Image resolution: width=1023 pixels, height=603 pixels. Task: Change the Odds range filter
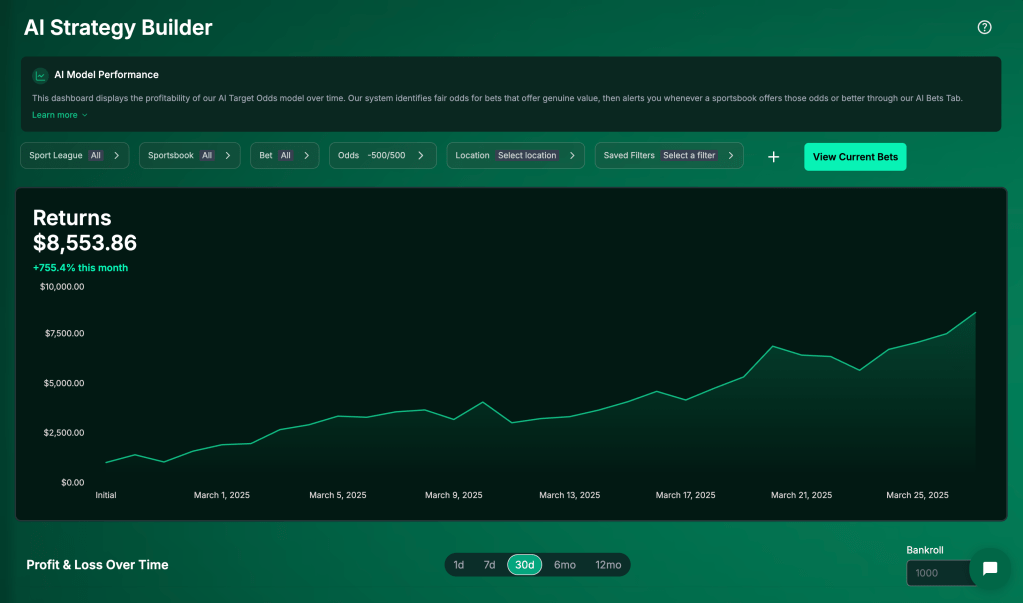[x=382, y=156]
